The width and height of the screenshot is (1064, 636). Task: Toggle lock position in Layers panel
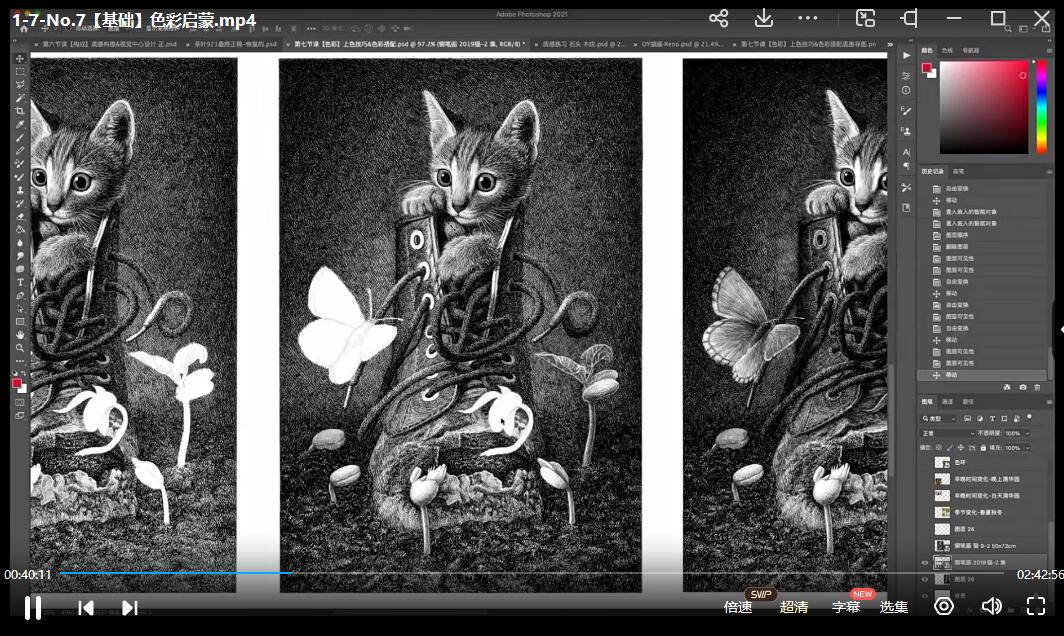(960, 448)
